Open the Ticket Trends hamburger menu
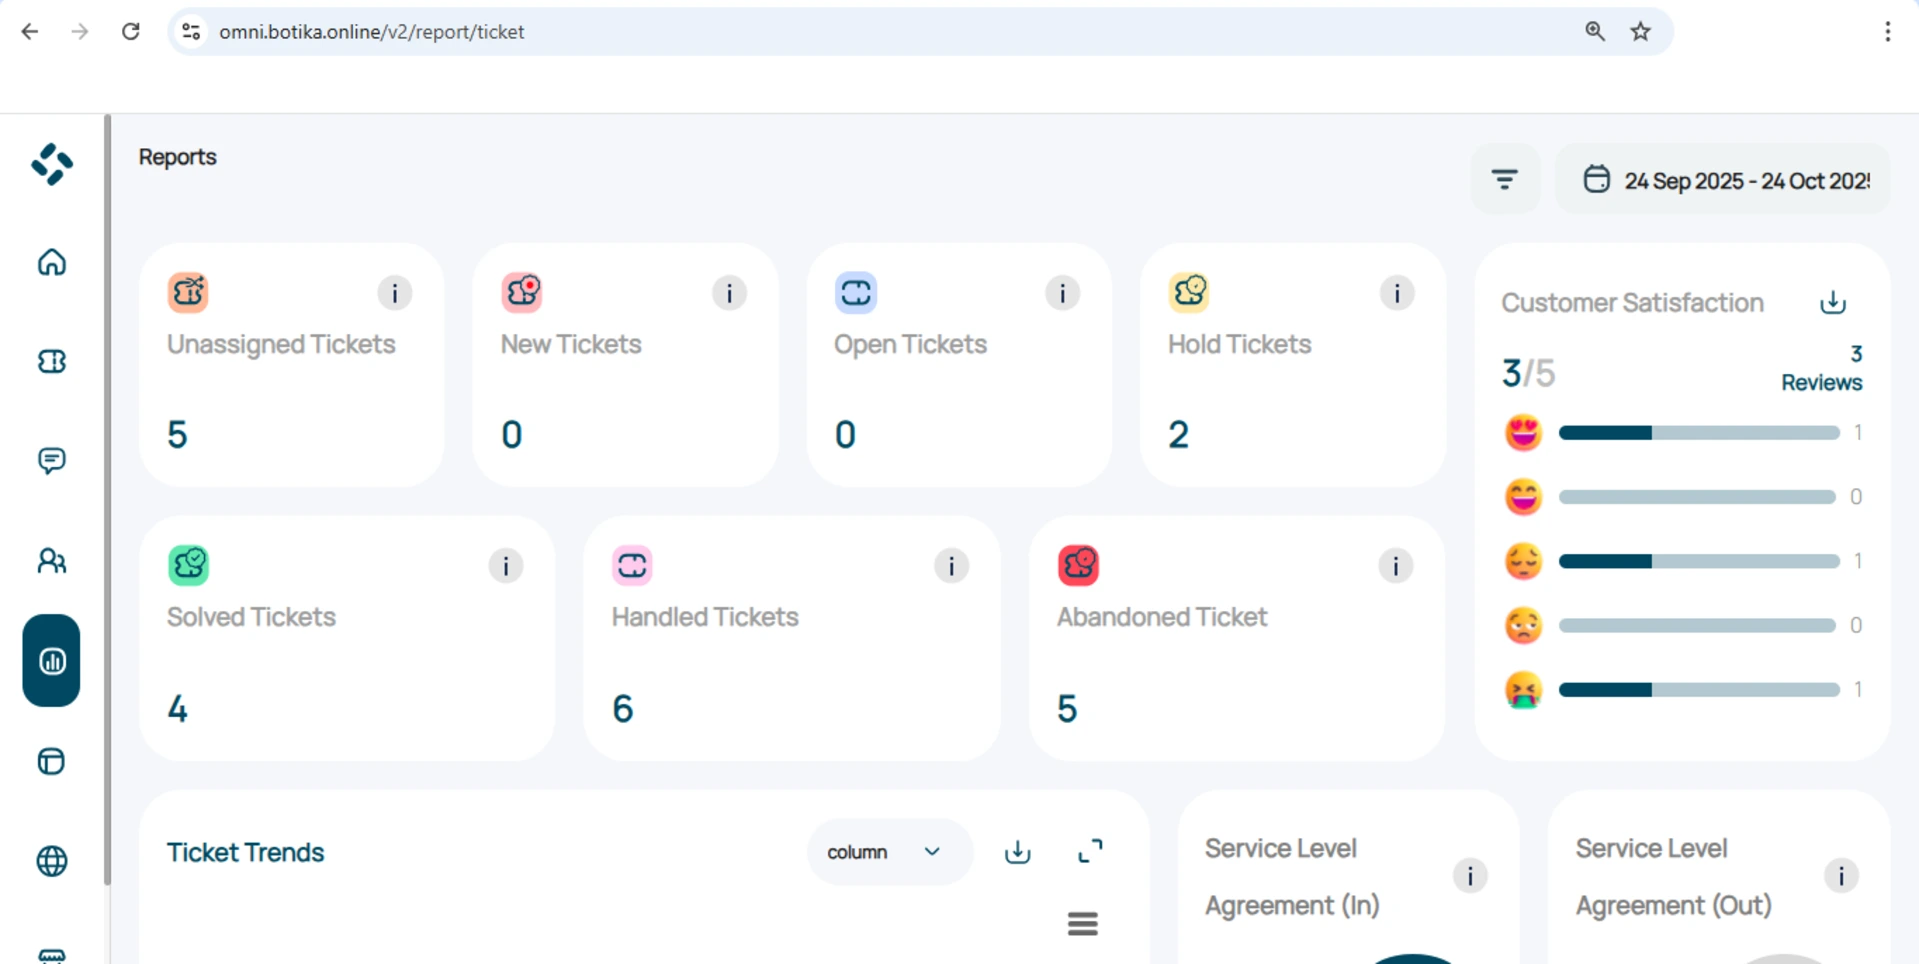Viewport: 1919px width, 964px height. pos(1082,924)
